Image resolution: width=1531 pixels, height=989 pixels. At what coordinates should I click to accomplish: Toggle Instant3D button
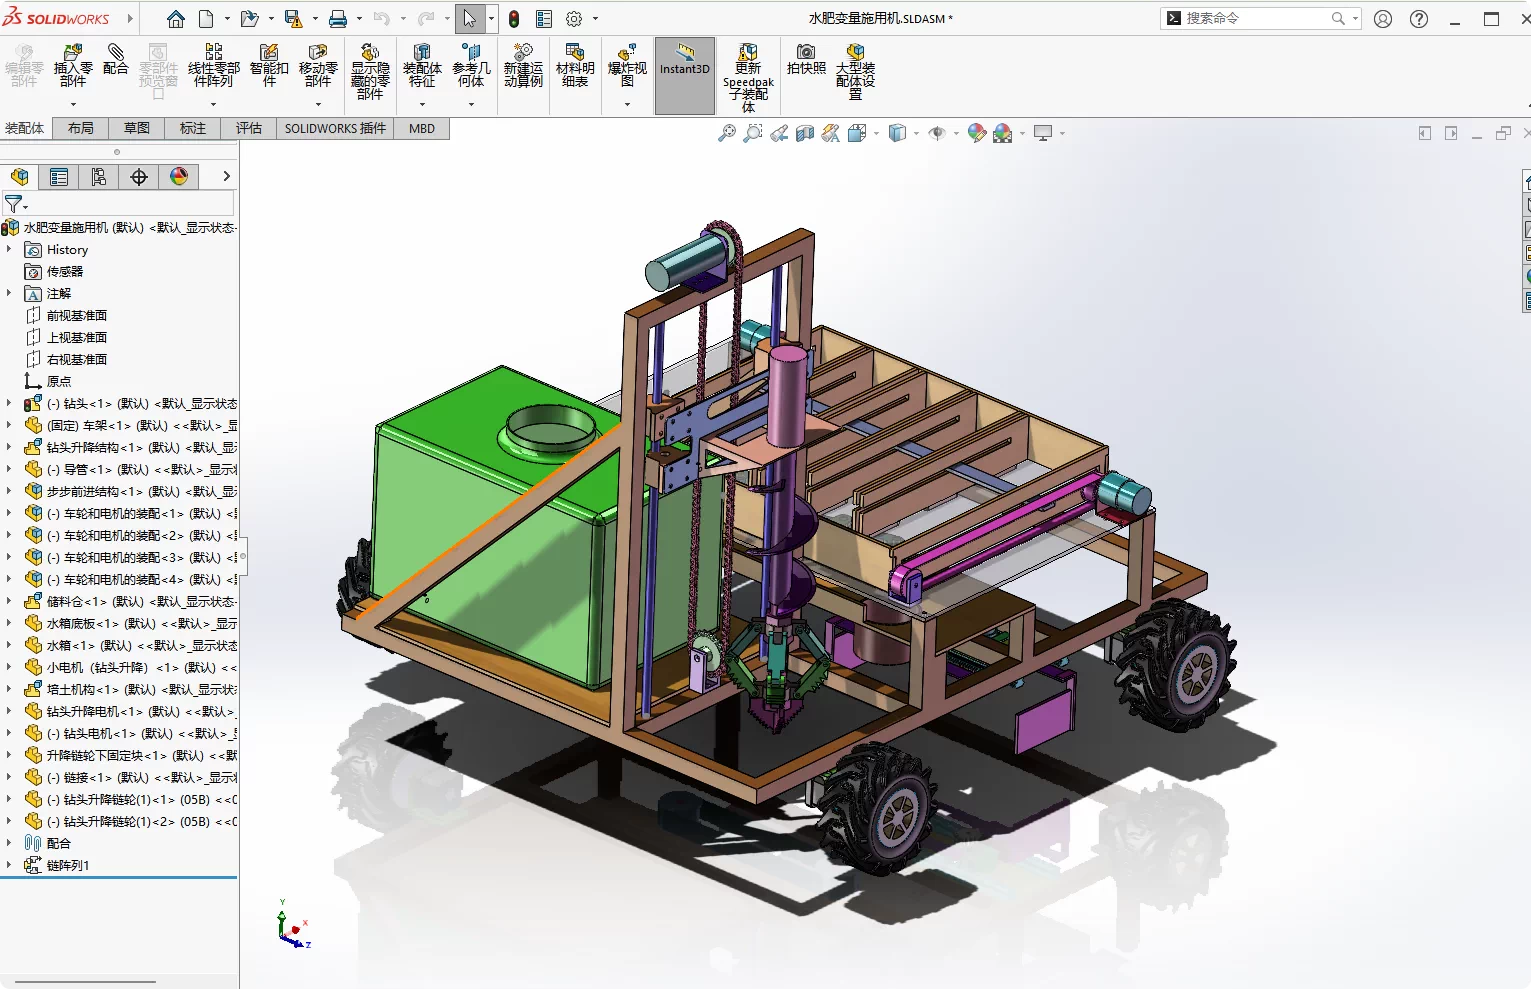coord(685,75)
